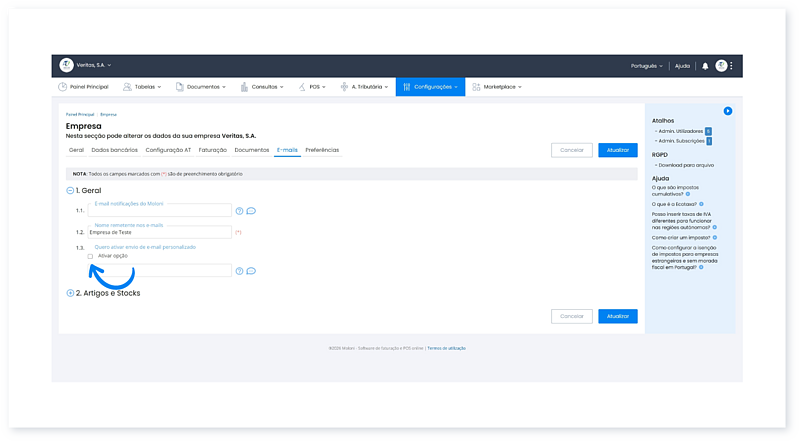
Task: Switch to the Documentos tab
Action: tap(252, 150)
